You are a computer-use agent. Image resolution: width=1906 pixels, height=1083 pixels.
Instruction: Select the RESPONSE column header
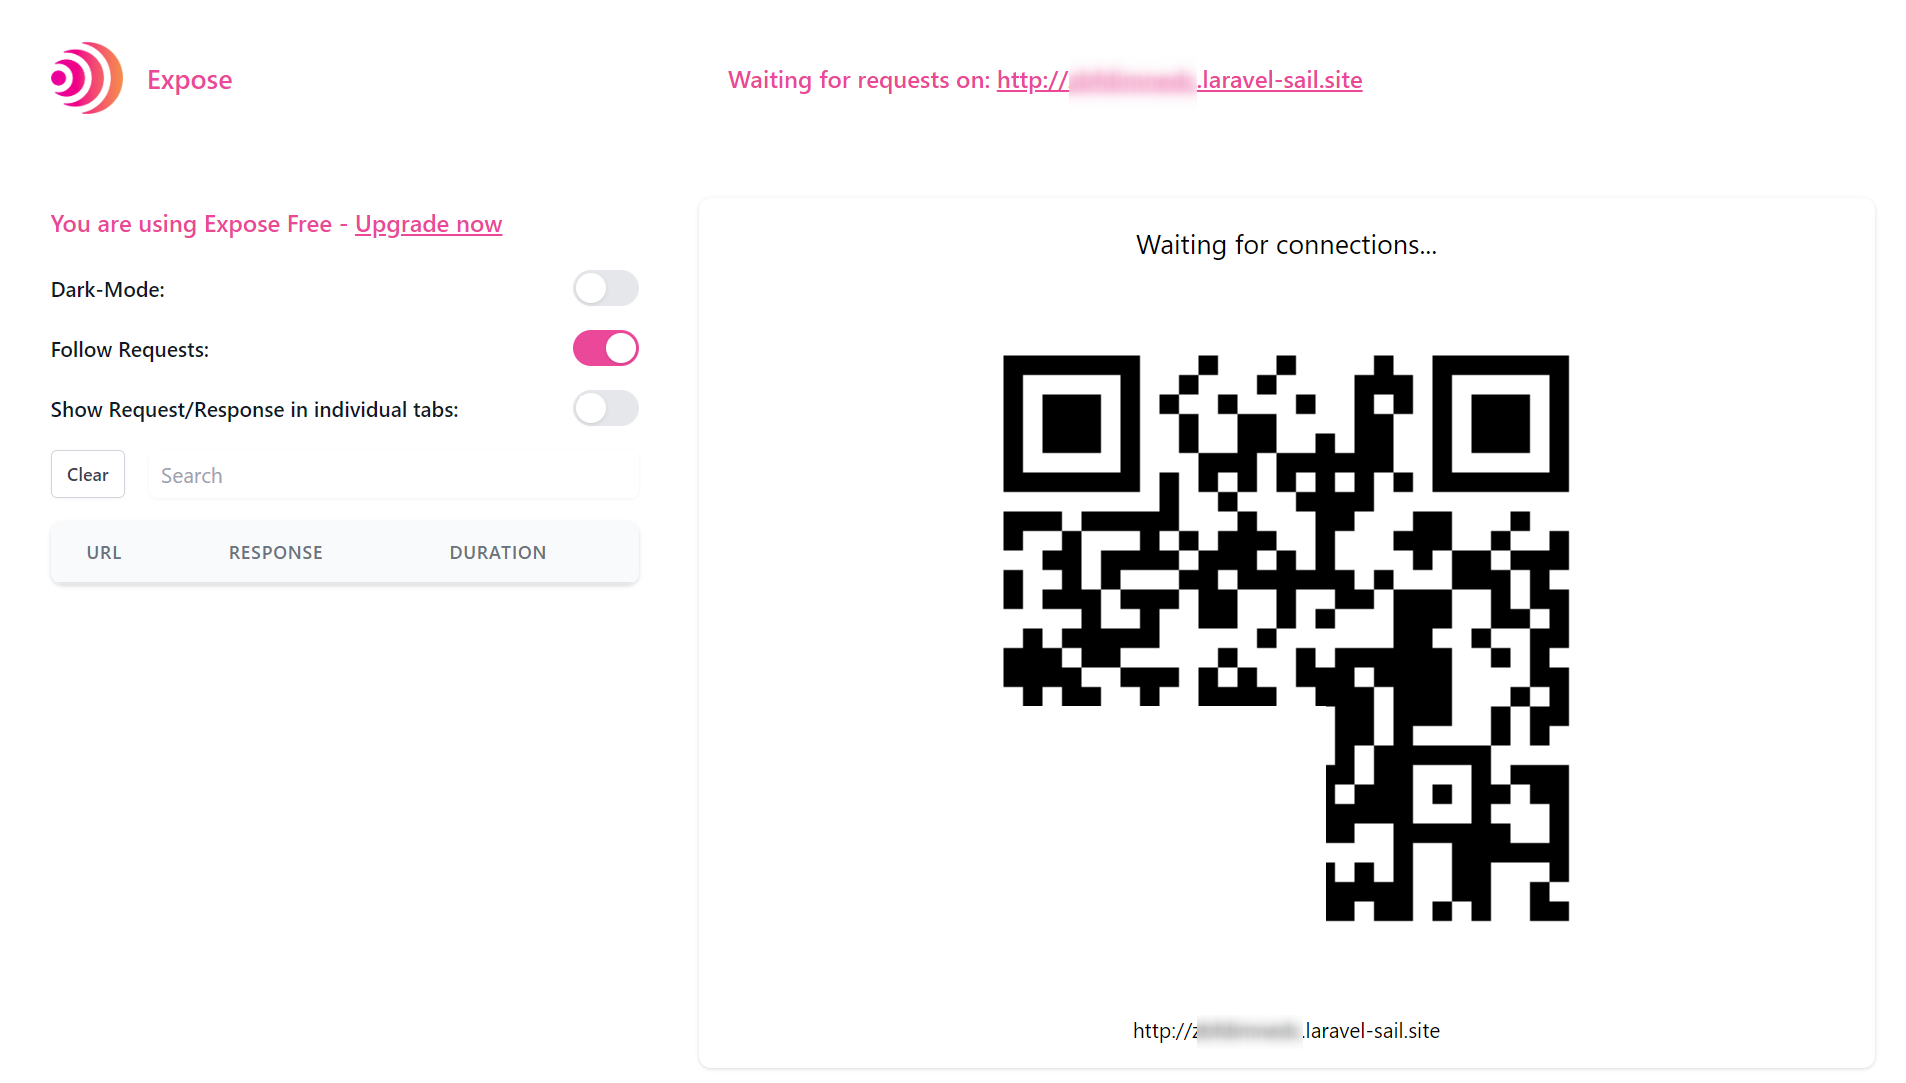tap(276, 553)
